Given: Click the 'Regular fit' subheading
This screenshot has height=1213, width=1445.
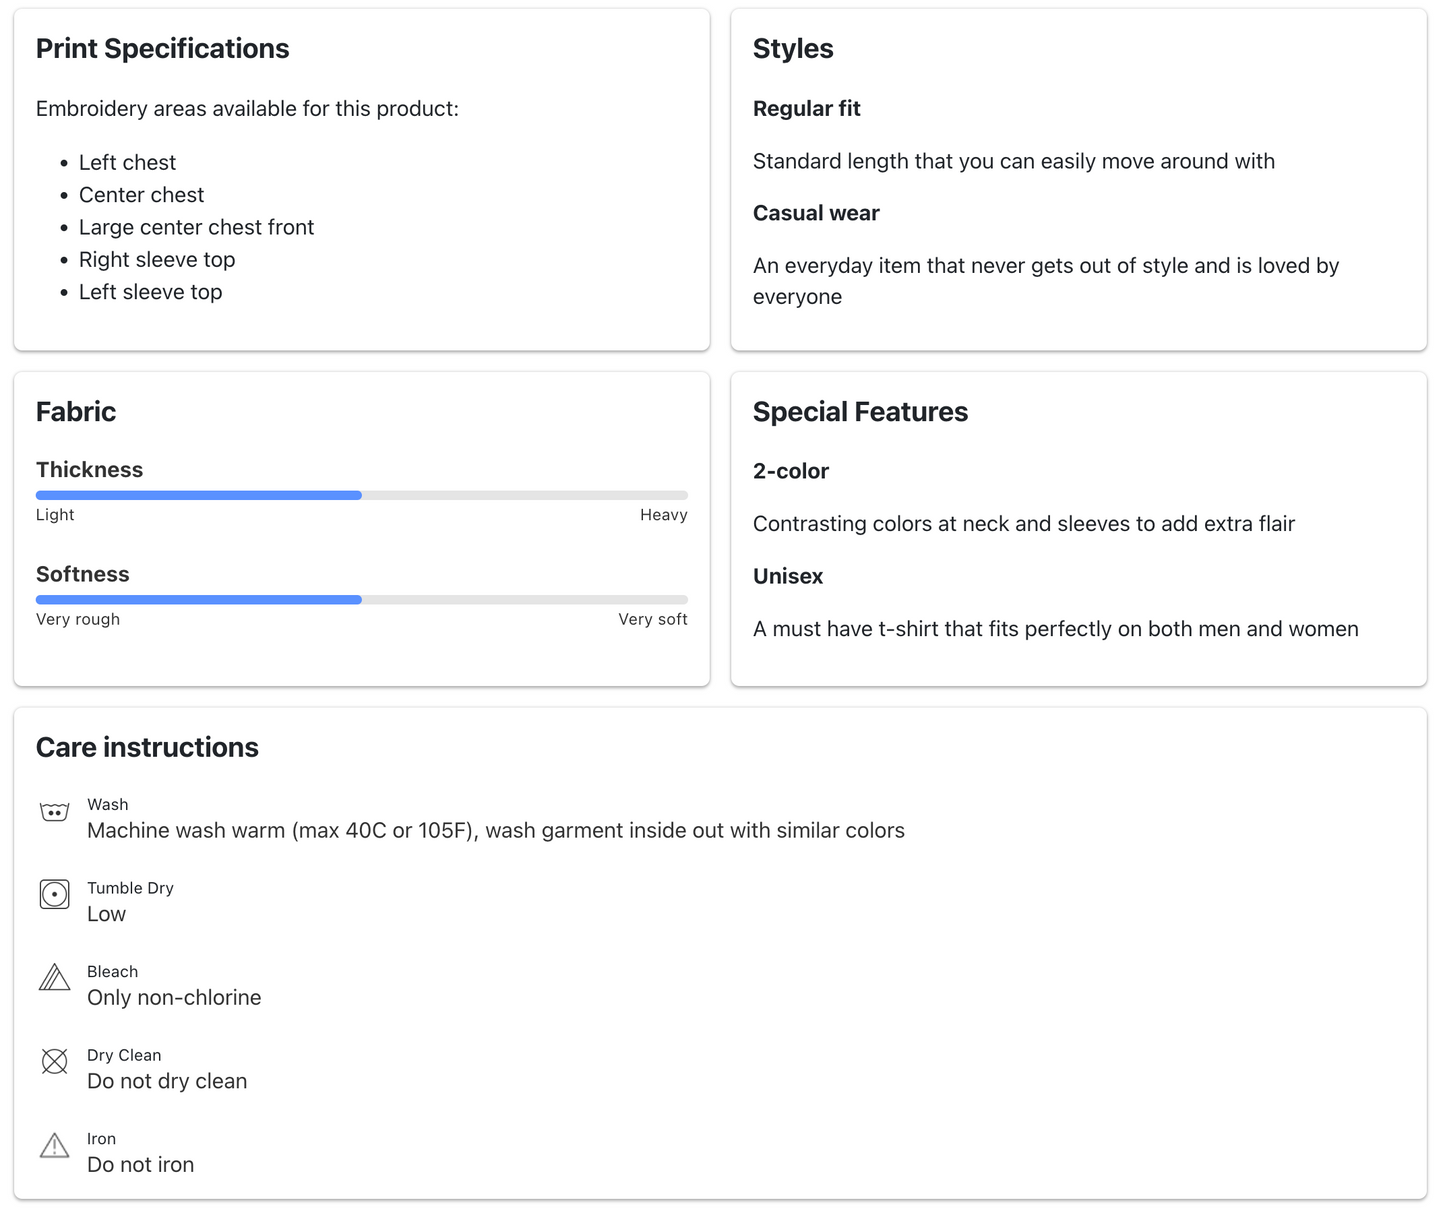Looking at the screenshot, I should point(806,109).
